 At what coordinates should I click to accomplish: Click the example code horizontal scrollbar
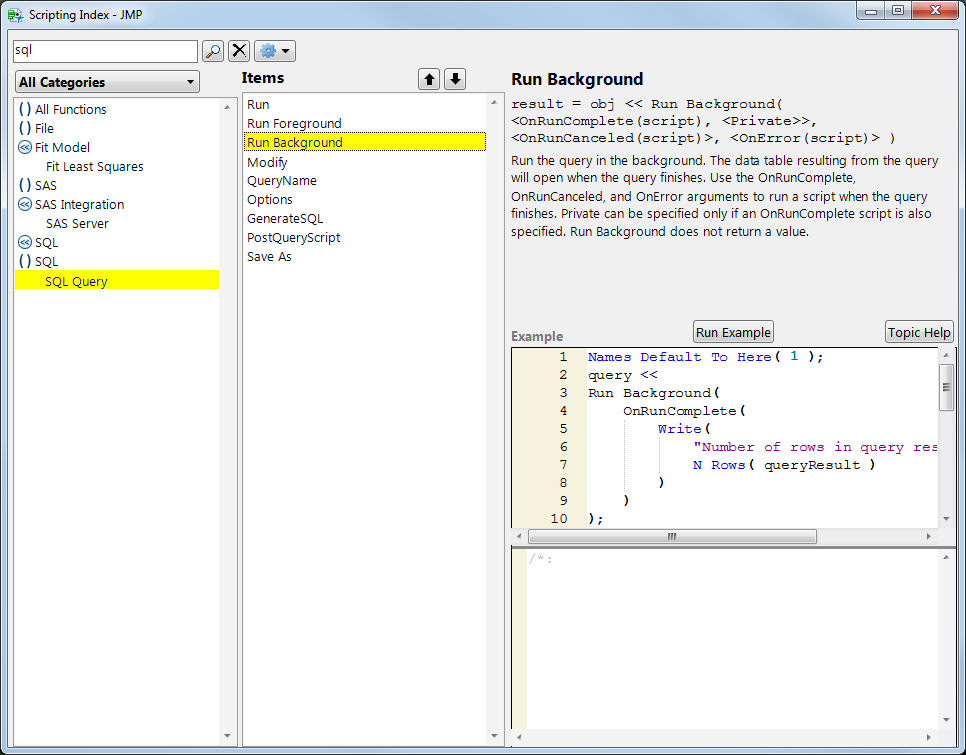671,537
